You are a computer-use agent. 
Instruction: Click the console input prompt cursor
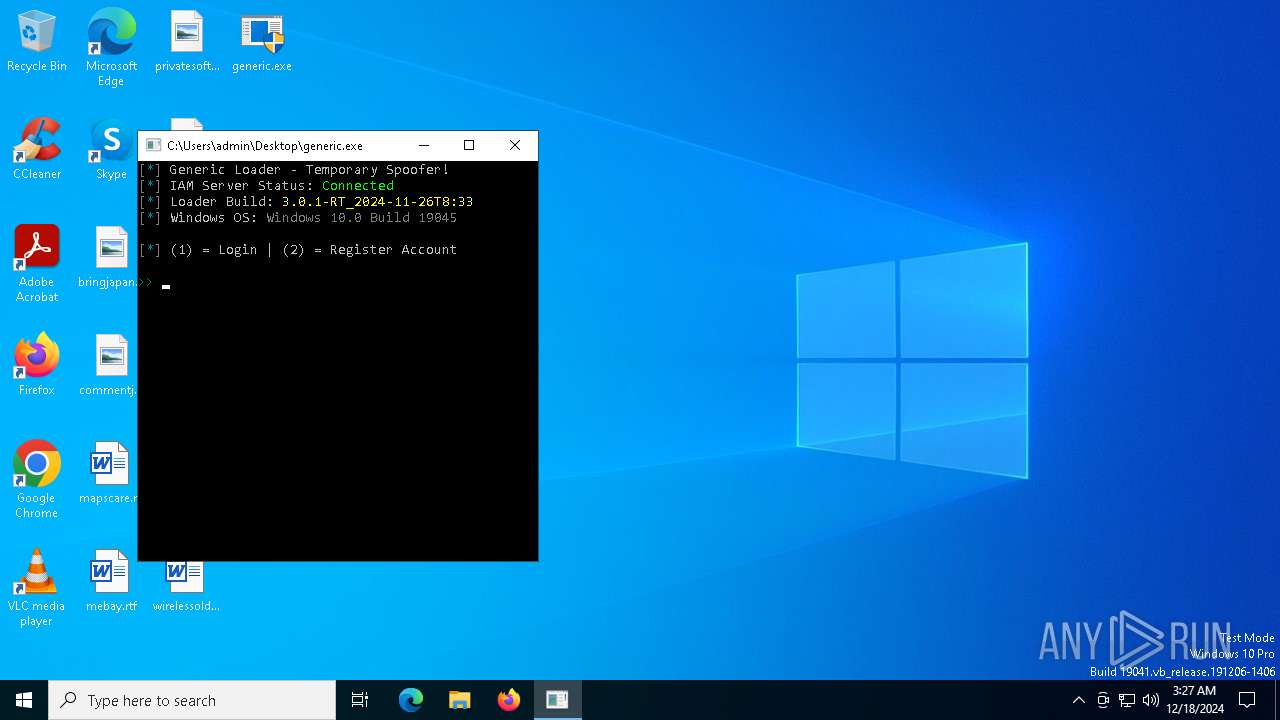click(166, 286)
